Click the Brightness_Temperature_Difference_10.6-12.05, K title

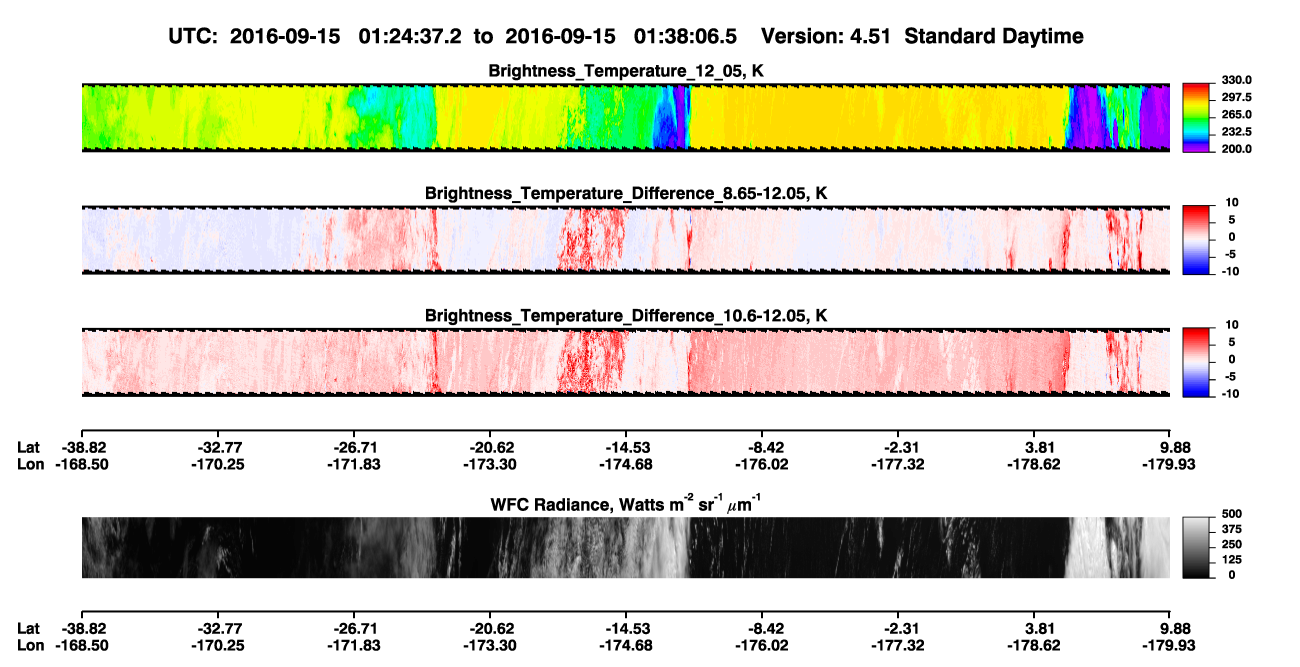(x=627, y=316)
